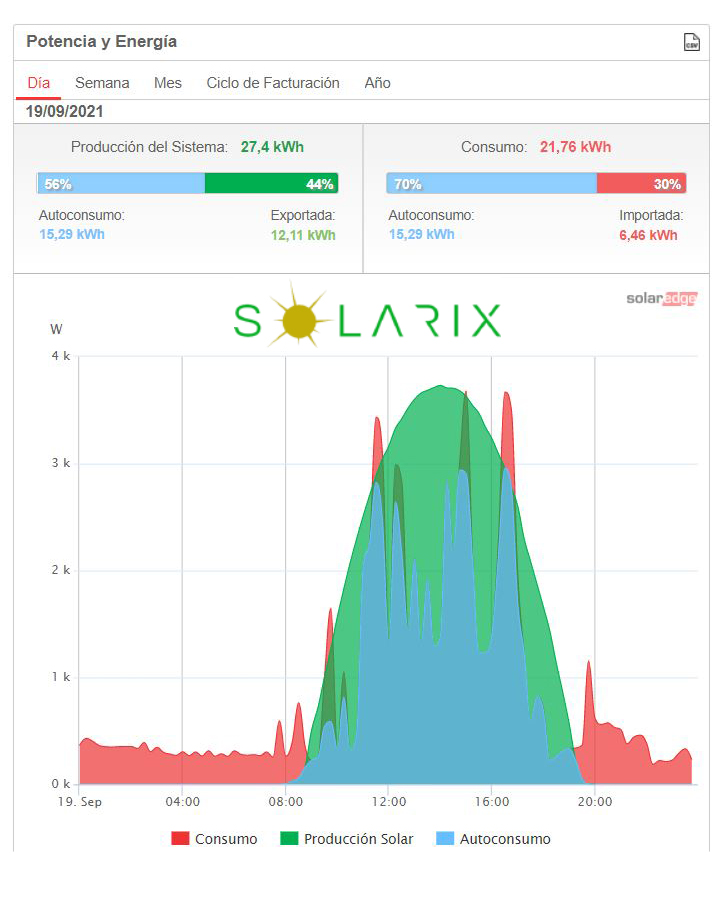
Task: Switch to the Semana tab
Action: pos(102,83)
